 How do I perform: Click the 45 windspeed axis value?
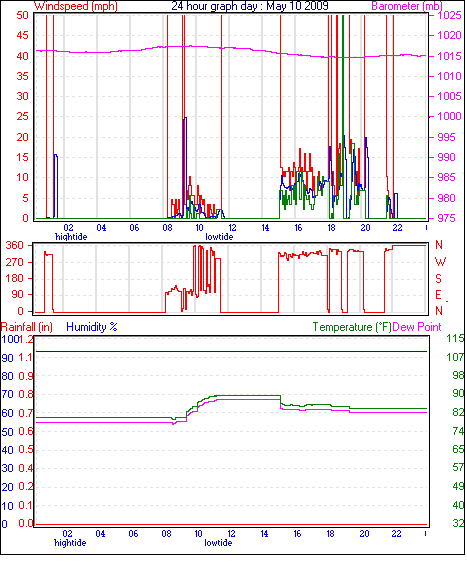point(22,35)
